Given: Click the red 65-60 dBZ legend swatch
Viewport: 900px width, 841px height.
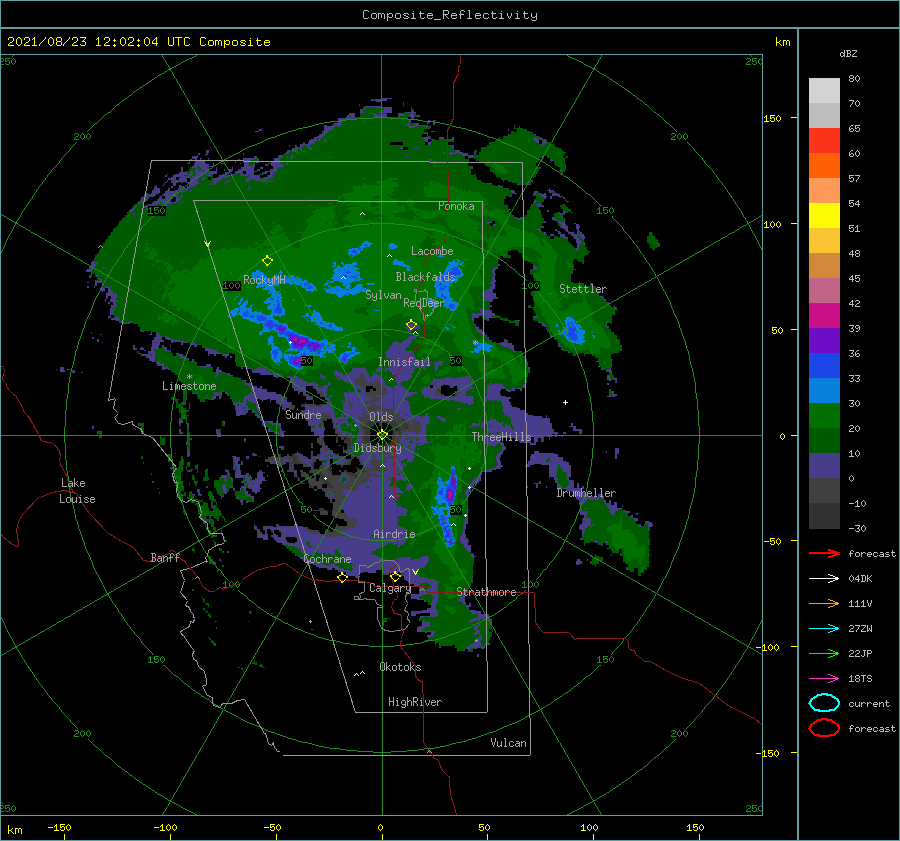Looking at the screenshot, I should point(824,141).
